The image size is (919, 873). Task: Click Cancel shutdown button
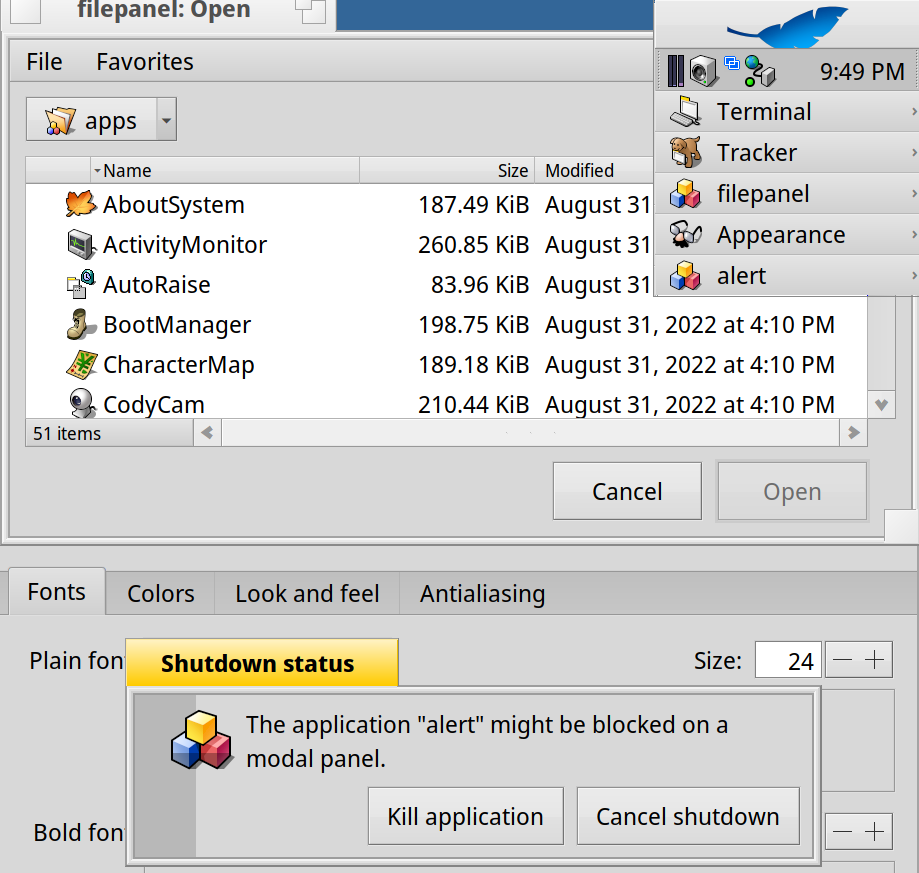tap(687, 816)
